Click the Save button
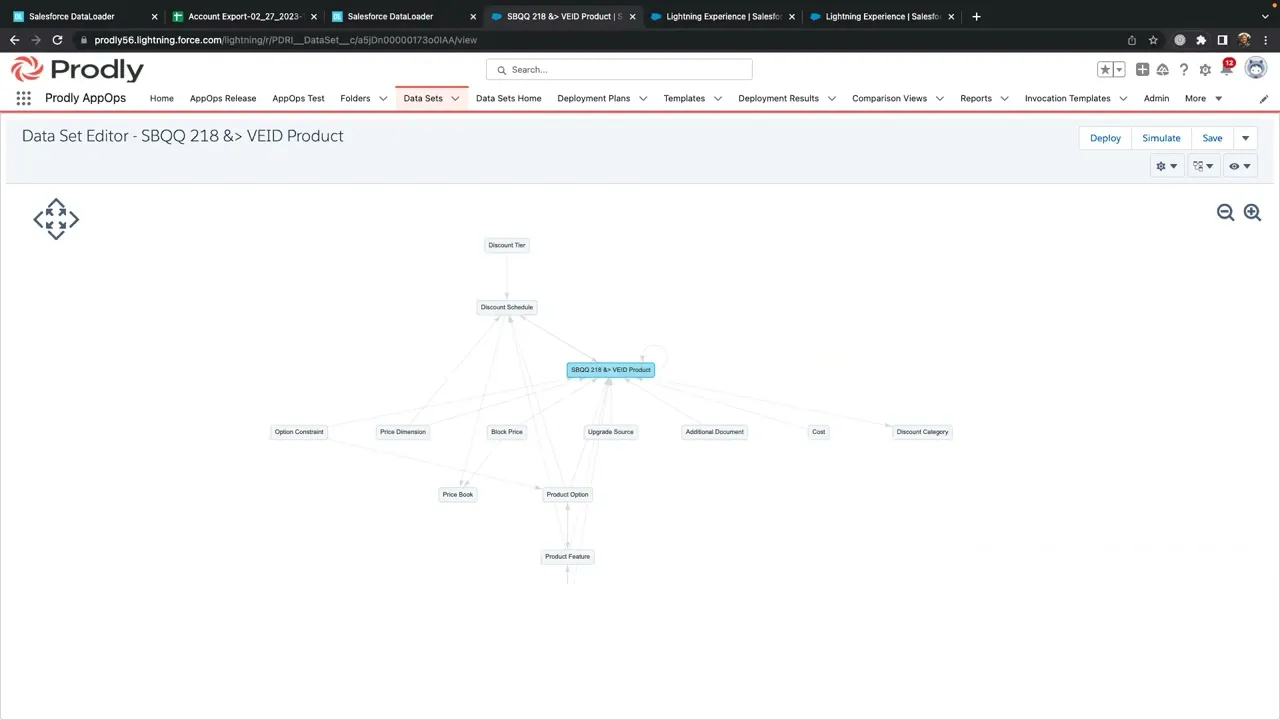This screenshot has height=720, width=1280. [x=1212, y=138]
